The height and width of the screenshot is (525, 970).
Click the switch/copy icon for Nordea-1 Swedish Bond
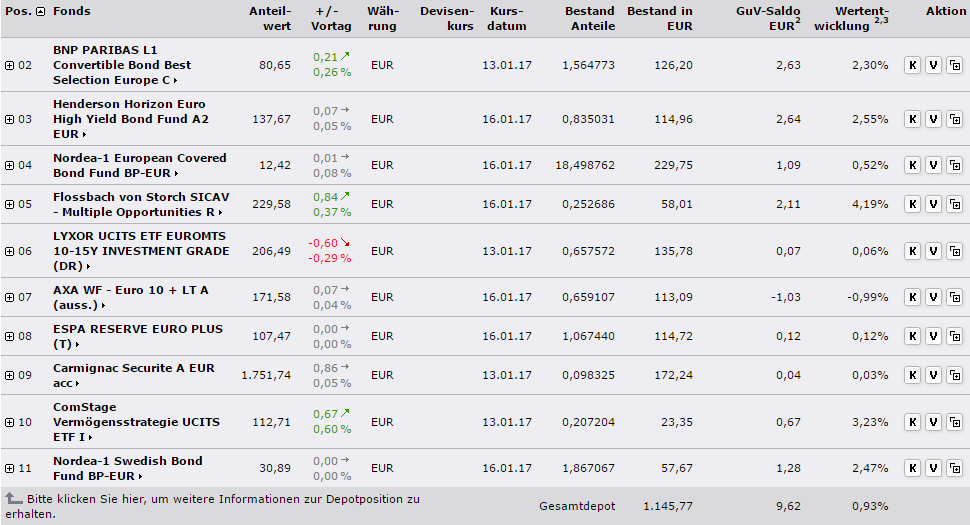pyautogui.click(x=954, y=468)
